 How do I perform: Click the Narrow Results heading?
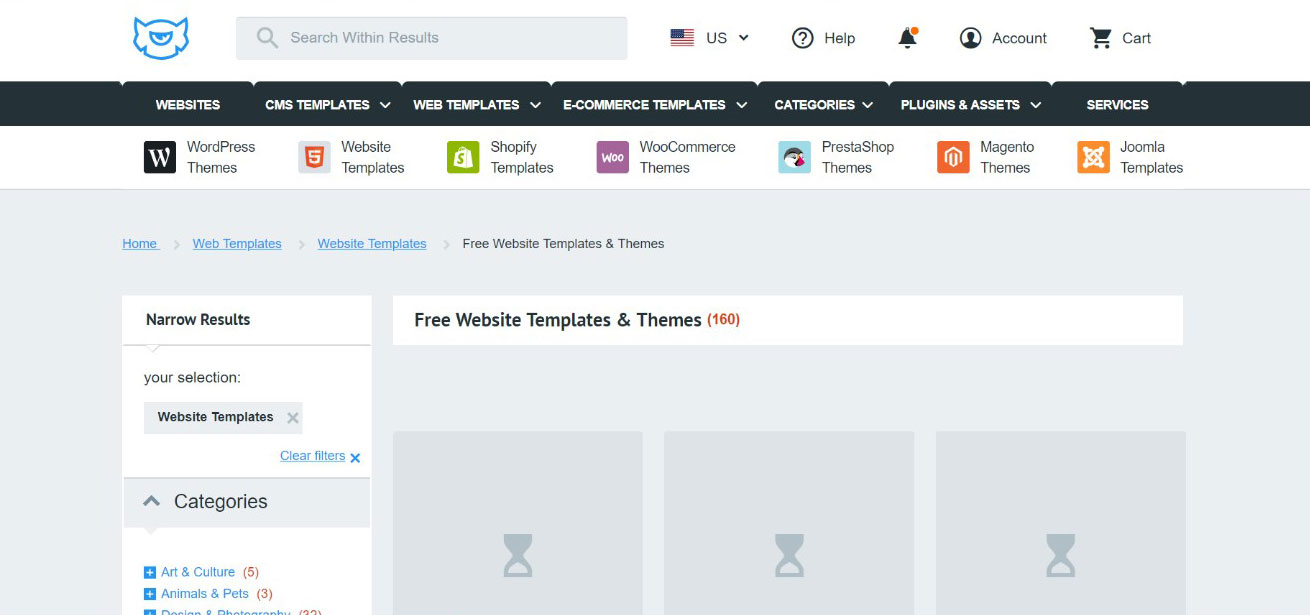[198, 320]
